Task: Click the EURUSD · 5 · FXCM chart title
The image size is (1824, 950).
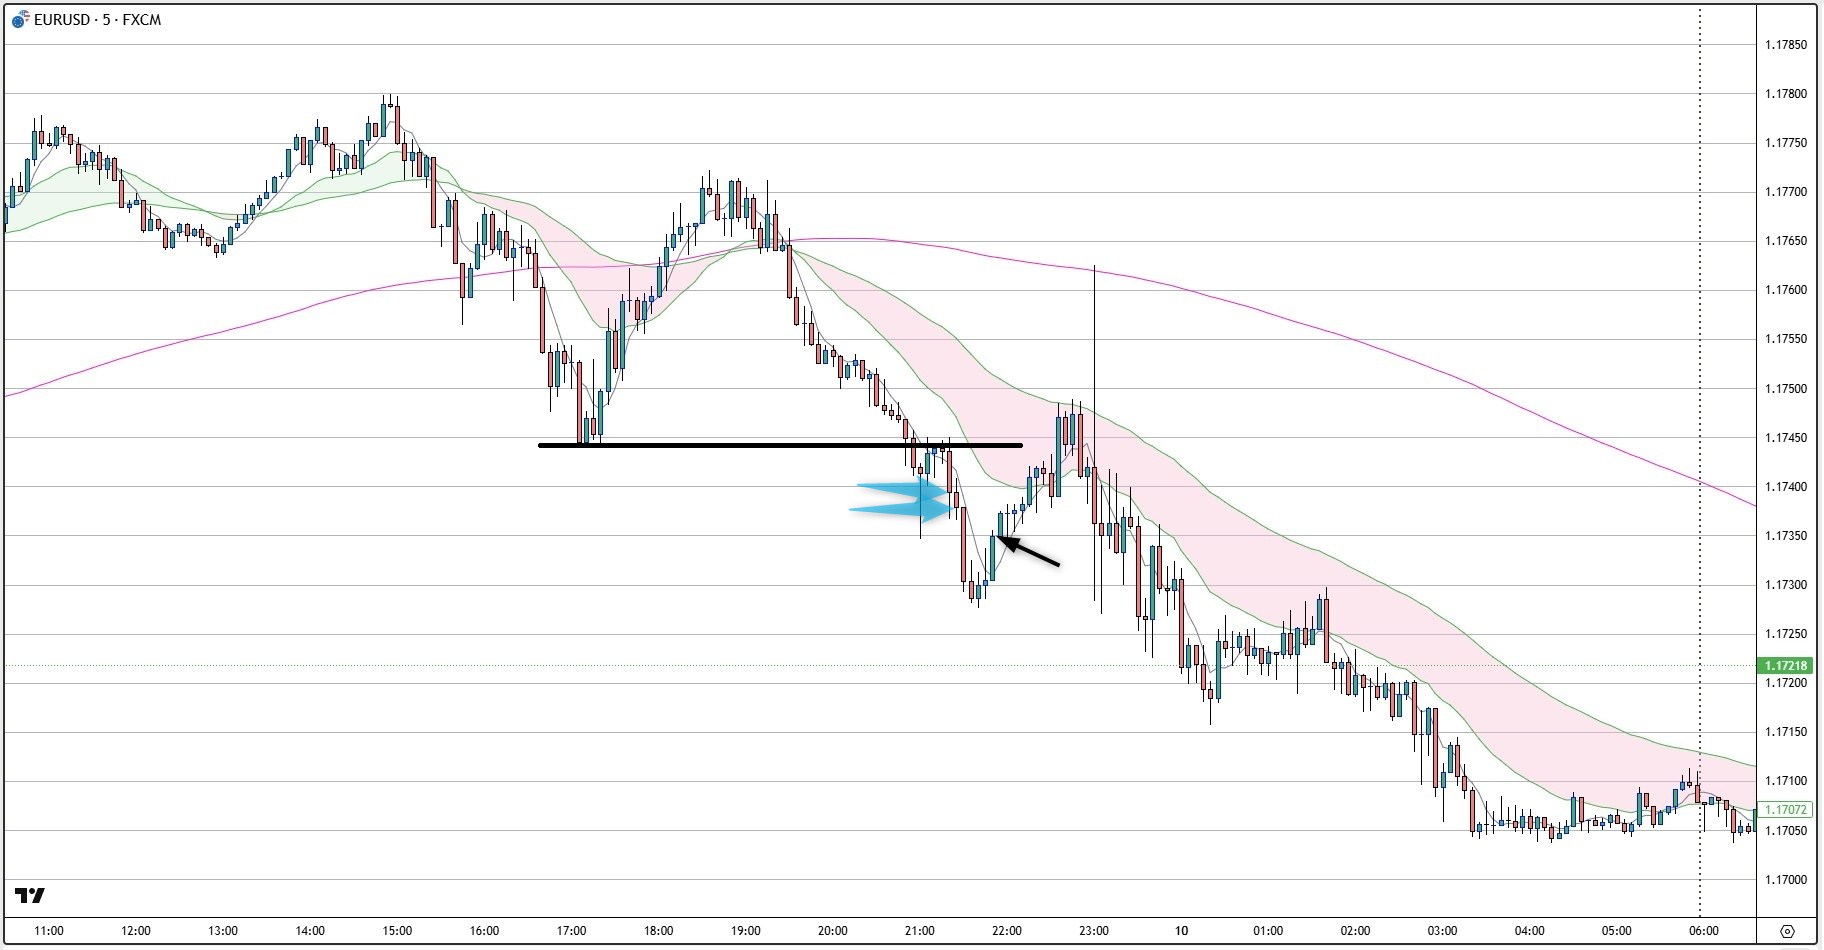Action: tap(97, 20)
